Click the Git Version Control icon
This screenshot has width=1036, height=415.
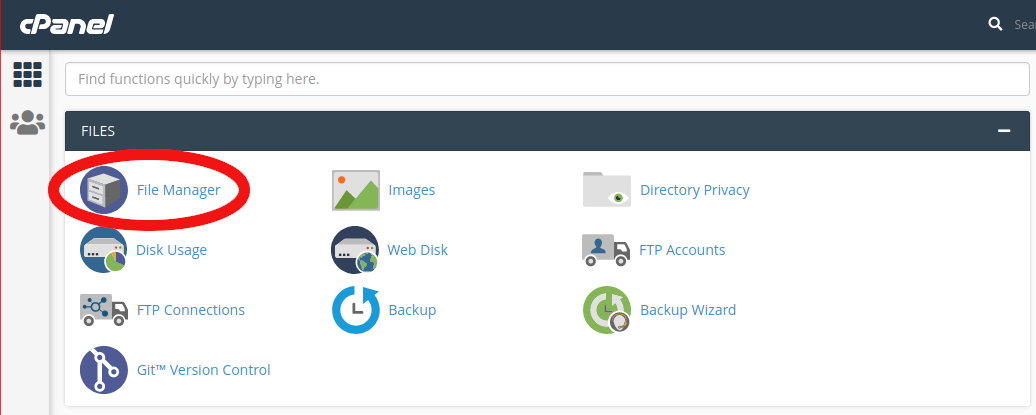click(104, 370)
